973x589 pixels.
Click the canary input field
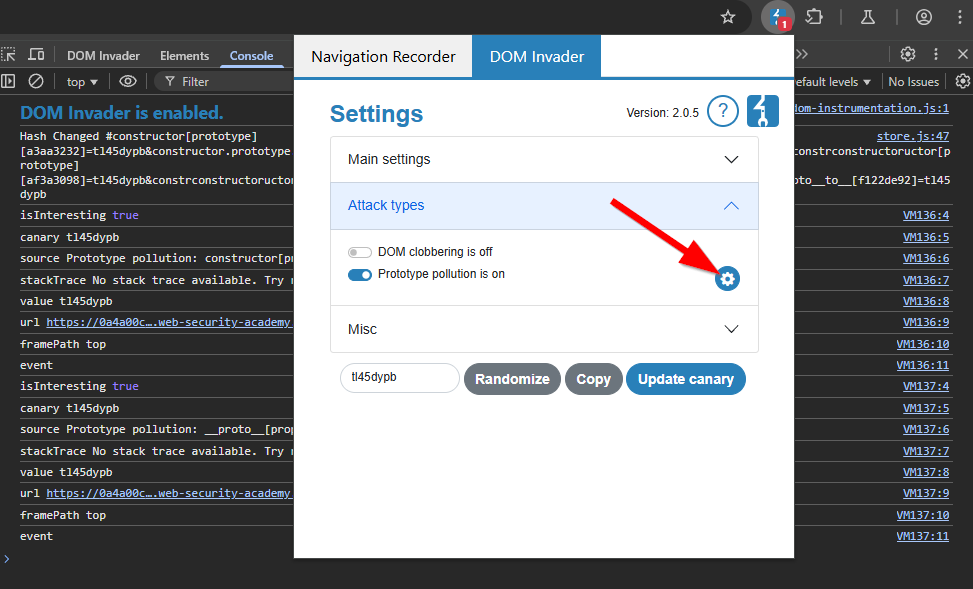click(x=400, y=377)
